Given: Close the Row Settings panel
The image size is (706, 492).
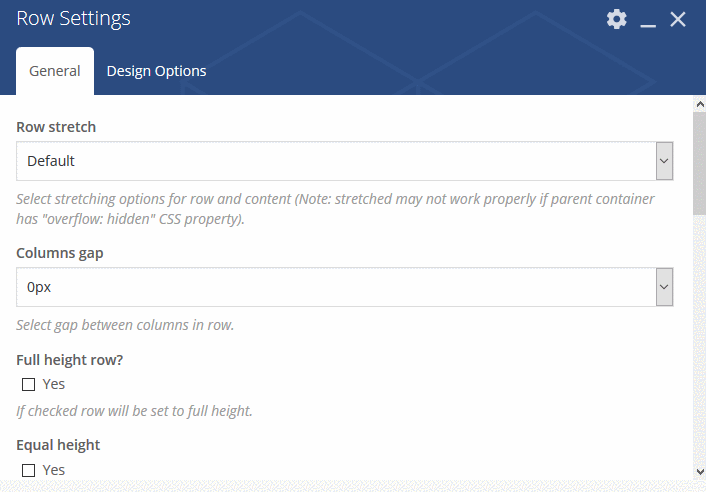Looking at the screenshot, I should pyautogui.click(x=678, y=19).
